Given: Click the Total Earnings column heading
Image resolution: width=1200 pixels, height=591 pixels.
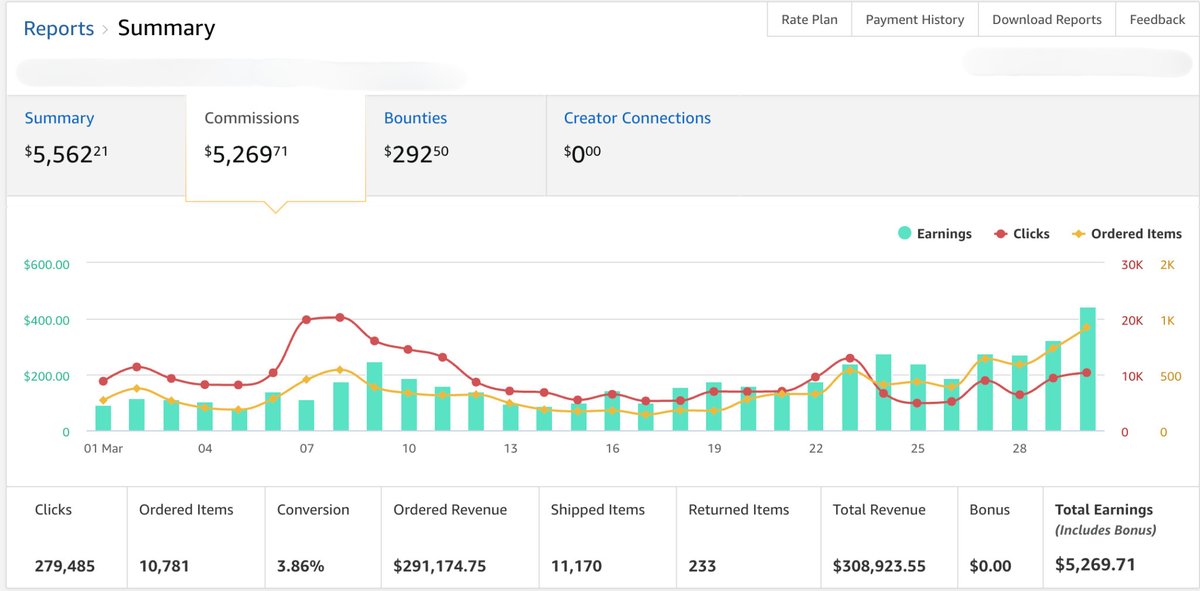Looking at the screenshot, I should point(1104,510).
